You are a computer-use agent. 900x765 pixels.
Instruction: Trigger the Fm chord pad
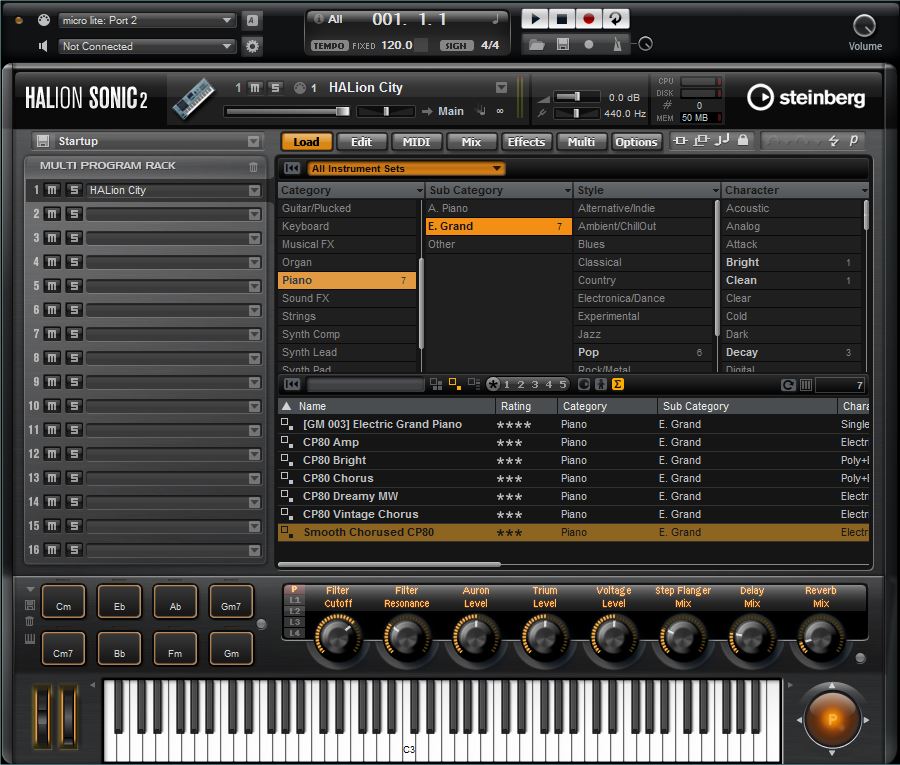(175, 648)
